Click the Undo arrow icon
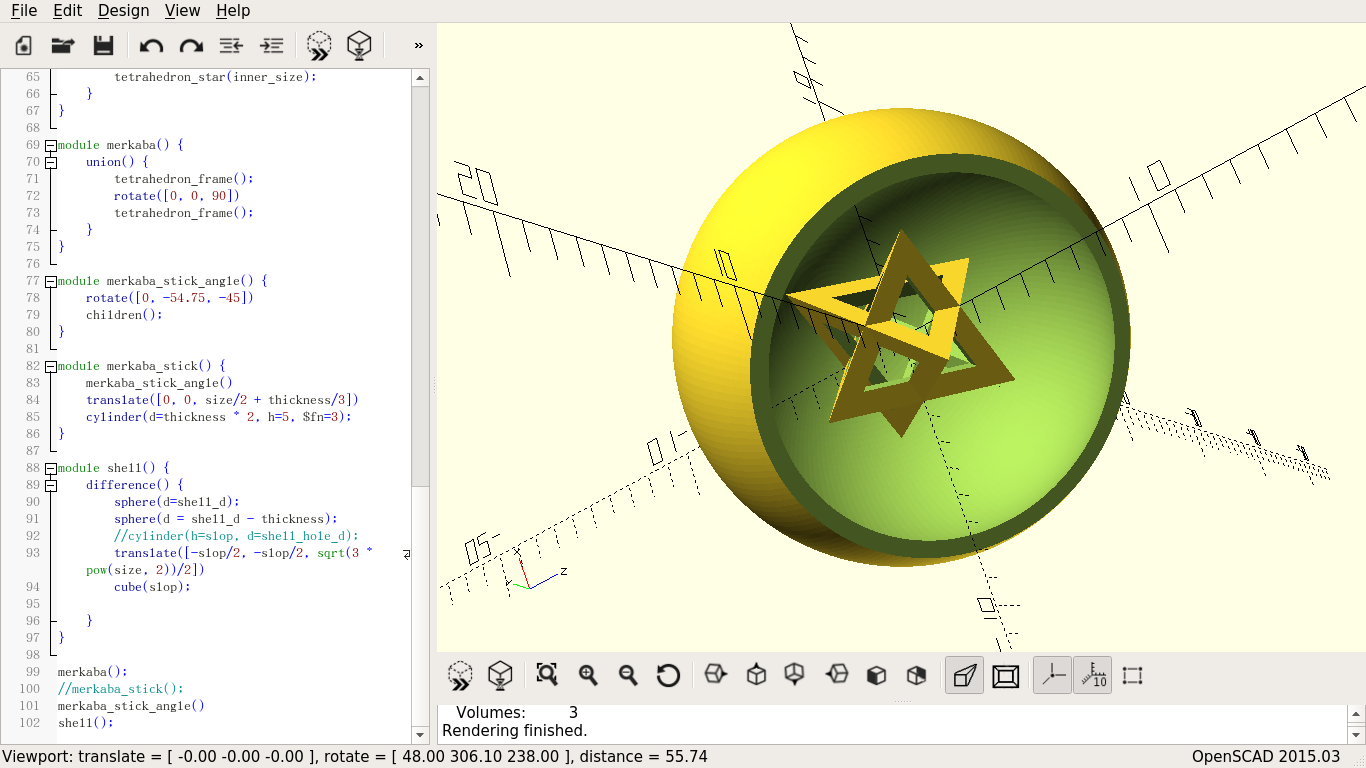The height and width of the screenshot is (768, 1366). [151, 45]
